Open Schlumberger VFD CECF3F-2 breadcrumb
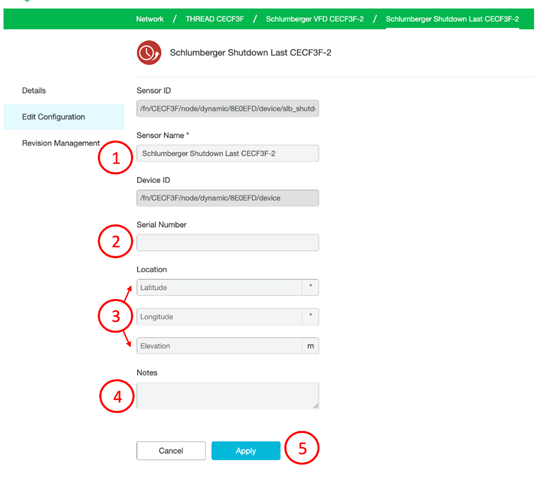Viewport: 552px width, 480px height. 315,19
